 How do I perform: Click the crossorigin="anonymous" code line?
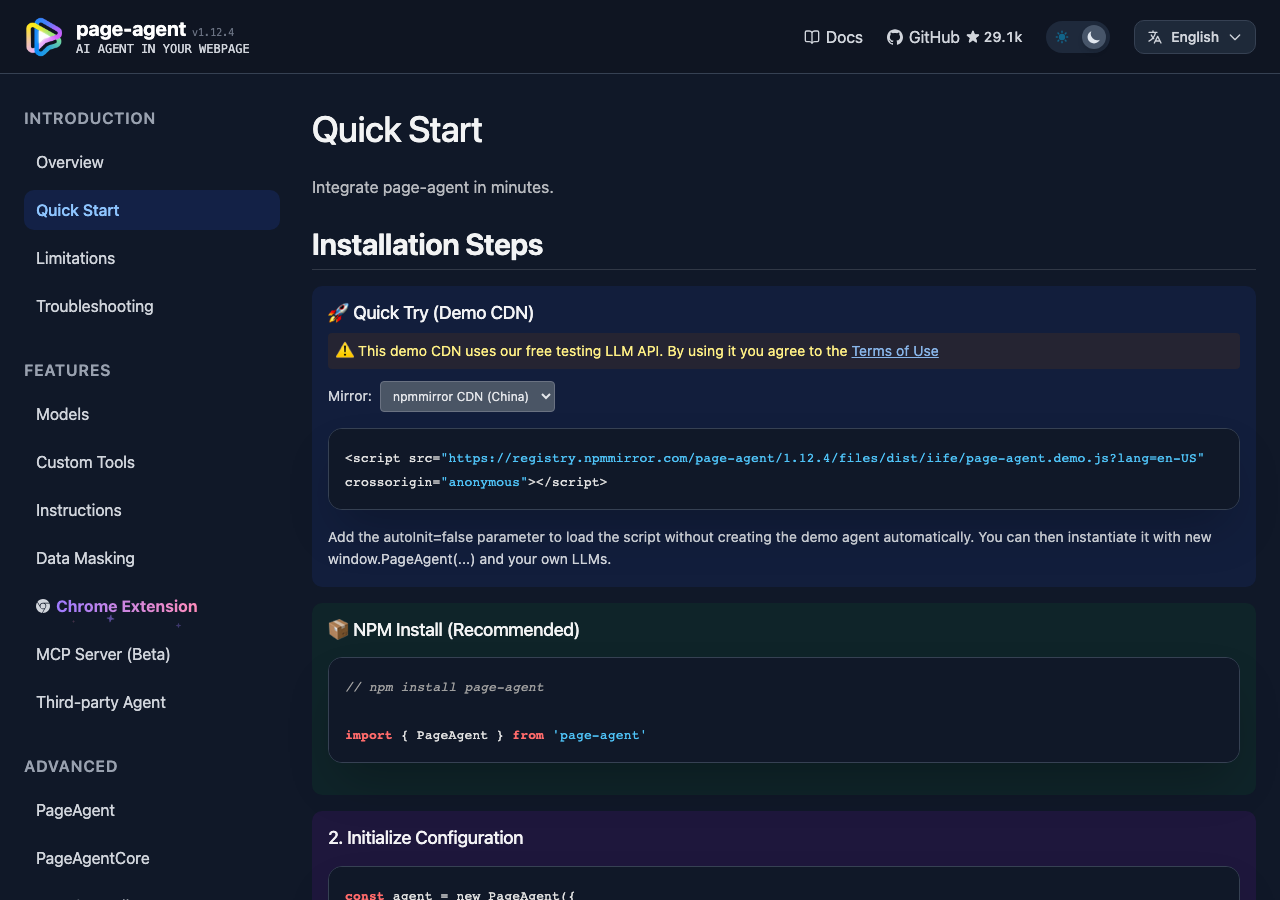pos(476,482)
